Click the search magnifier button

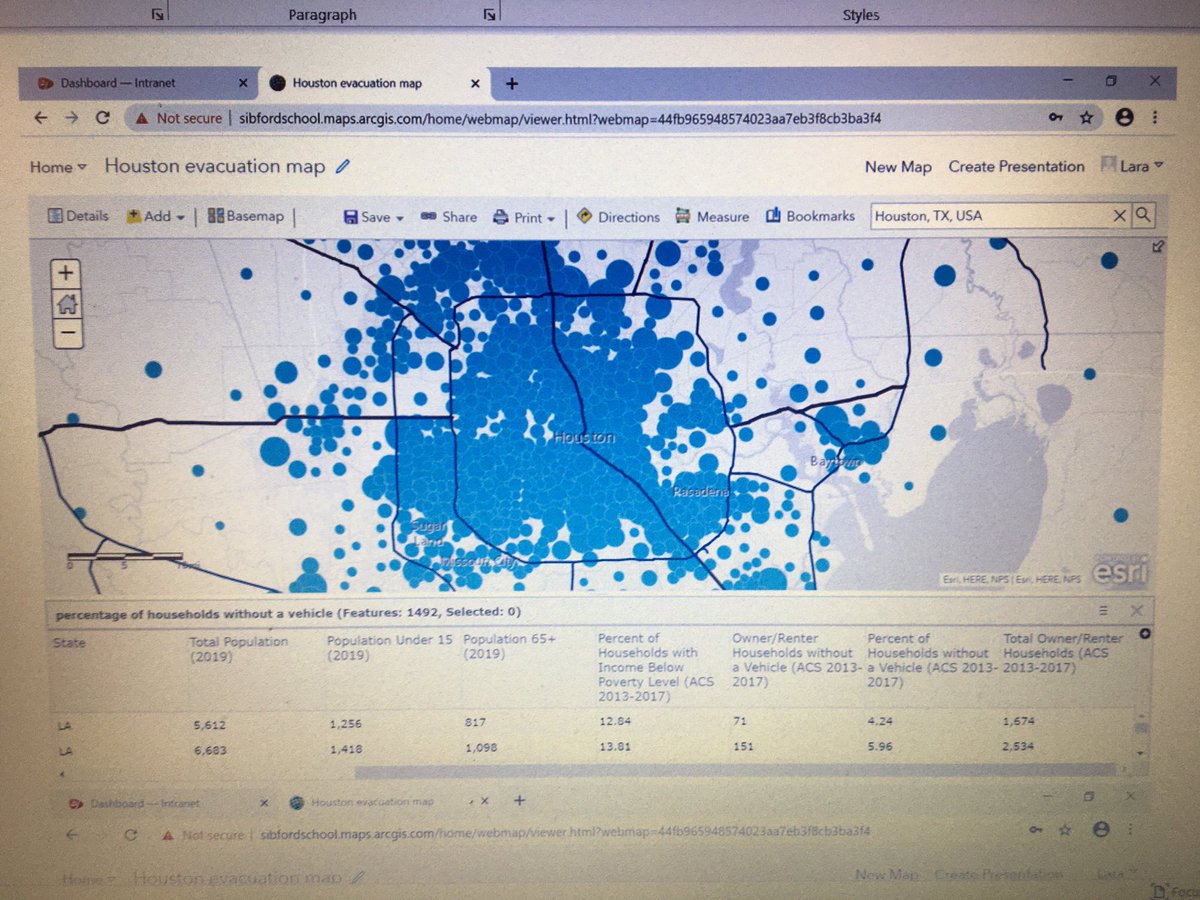pos(1143,215)
